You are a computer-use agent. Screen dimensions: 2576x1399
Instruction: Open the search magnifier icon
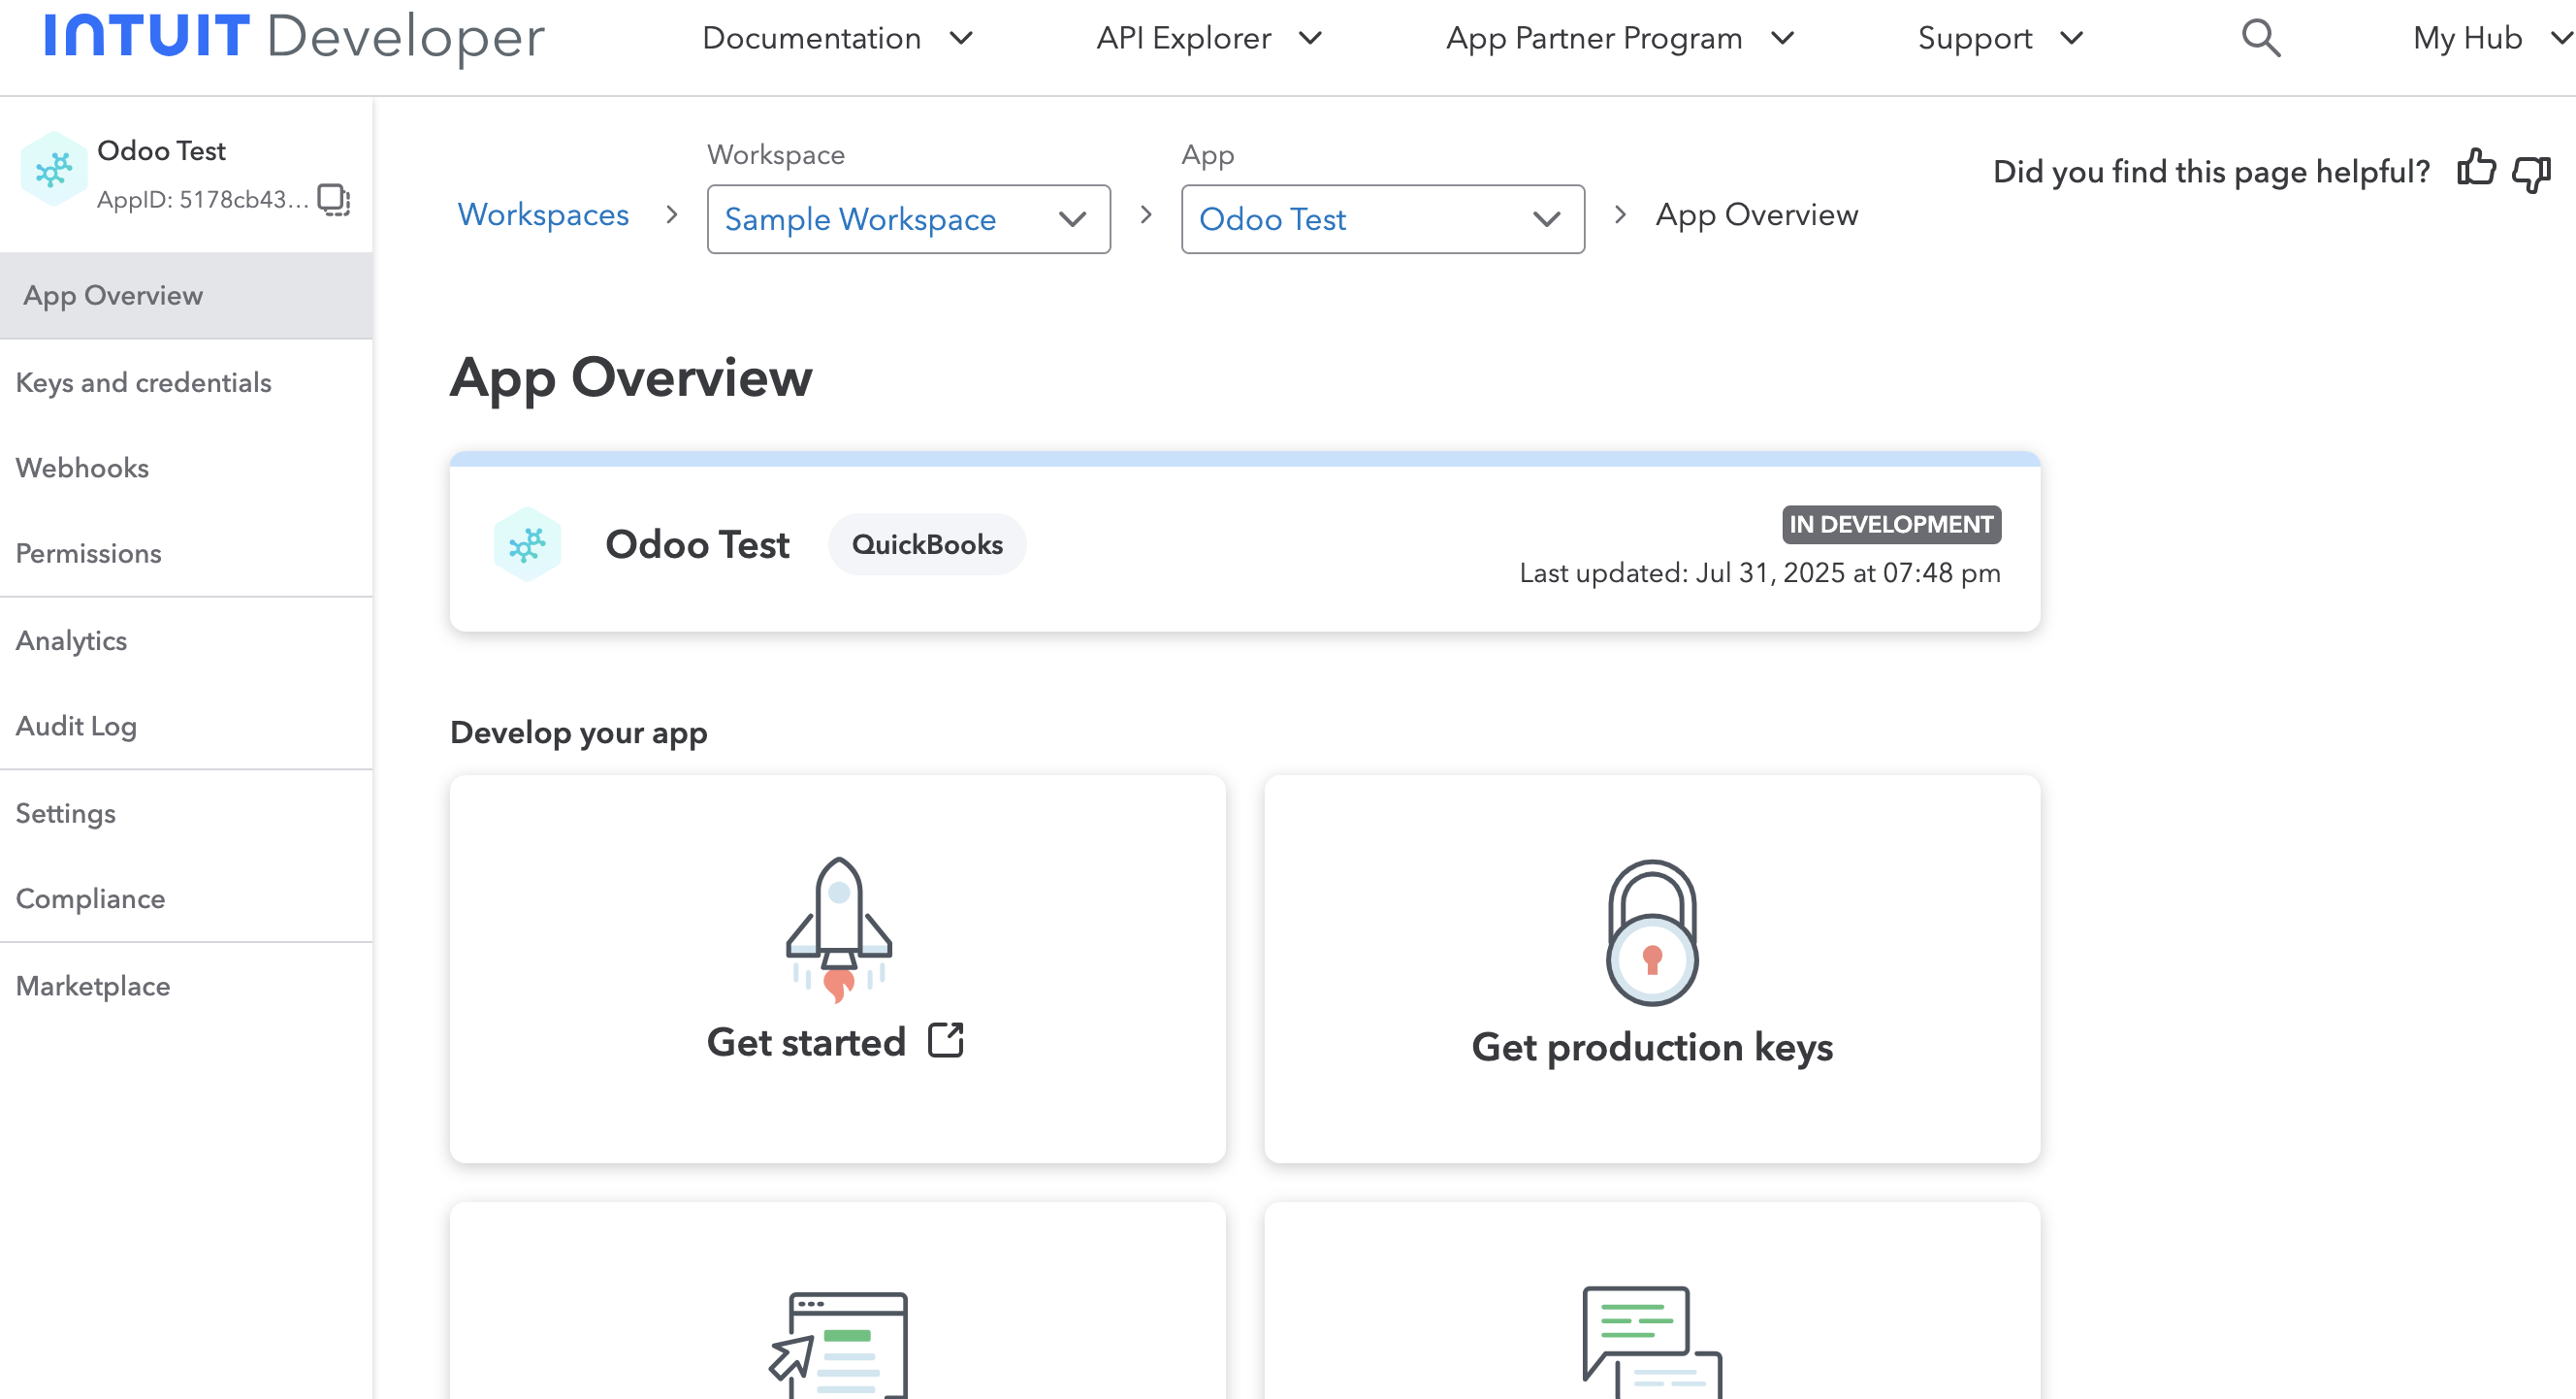[2260, 38]
